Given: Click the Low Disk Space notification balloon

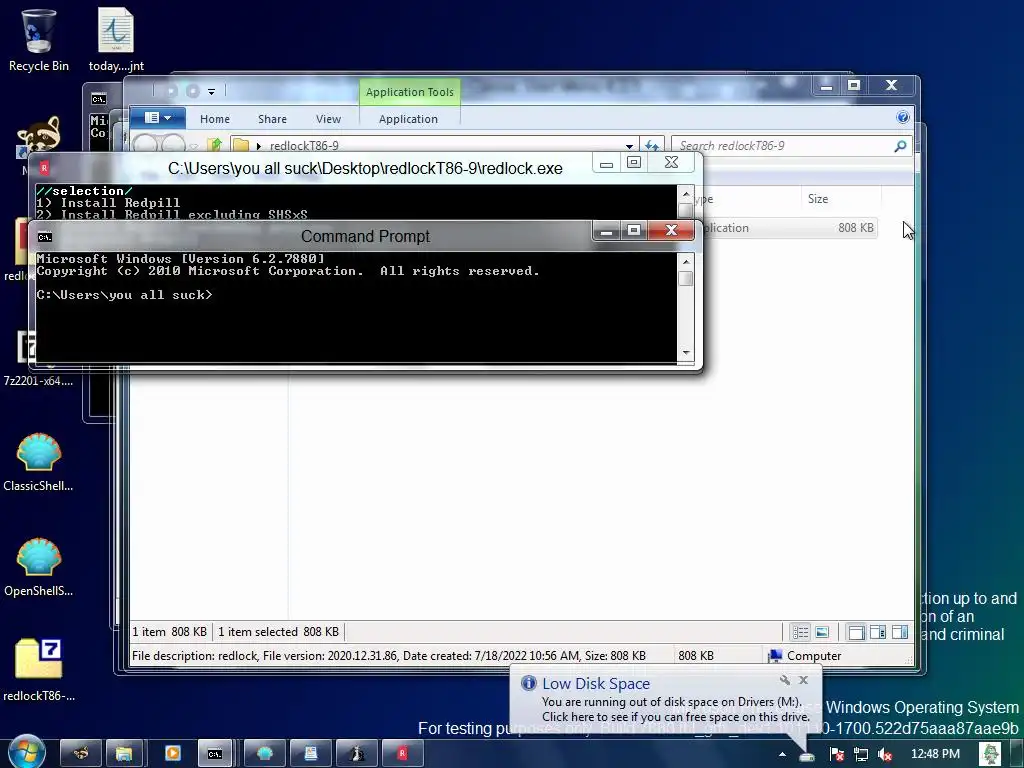Looking at the screenshot, I should [665, 699].
